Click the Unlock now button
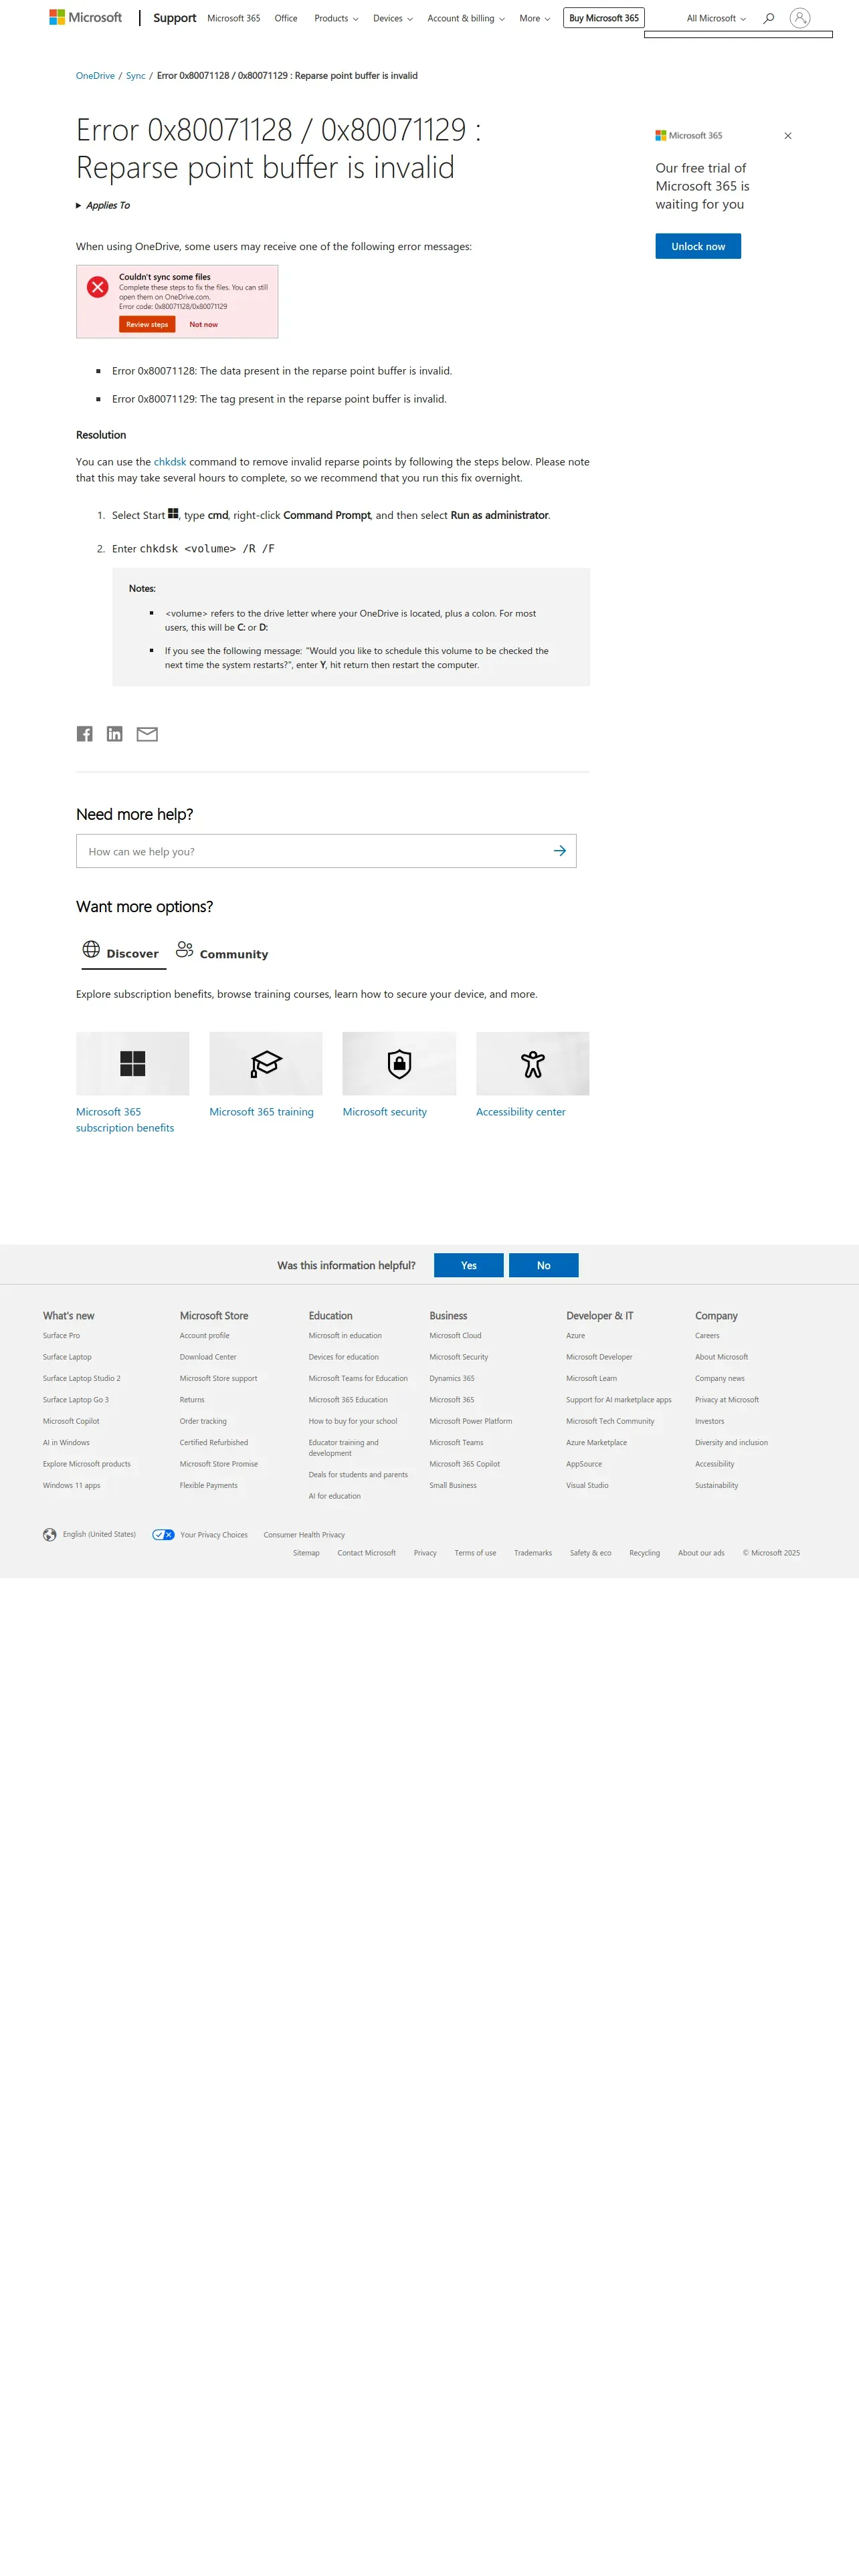This screenshot has width=859, height=2576. [698, 246]
